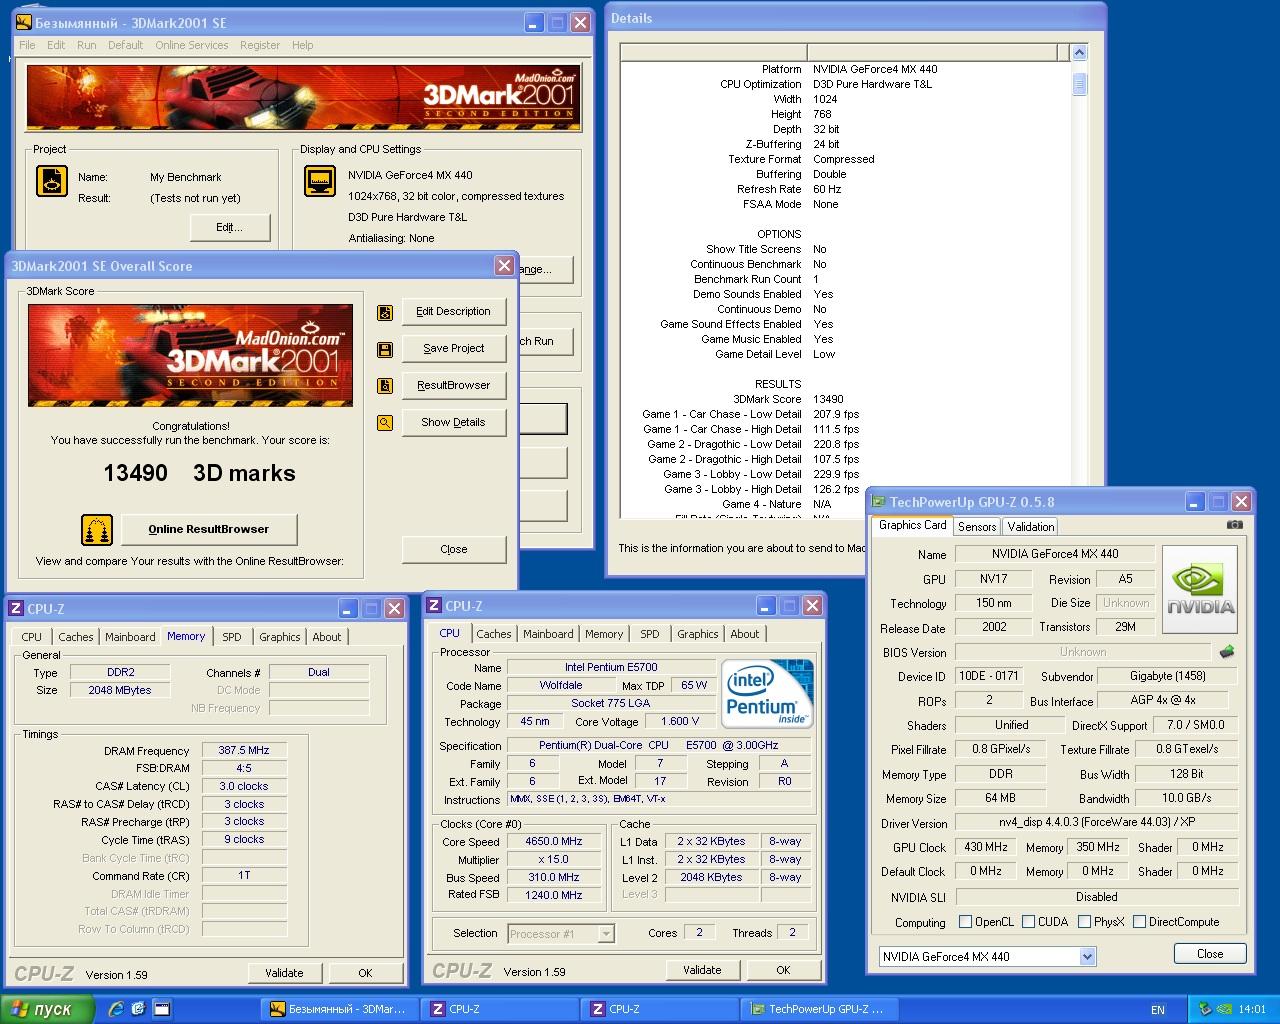Screen dimensions: 1280x1024
Task: Toggle the CUDA checkbox
Action: coord(1028,922)
